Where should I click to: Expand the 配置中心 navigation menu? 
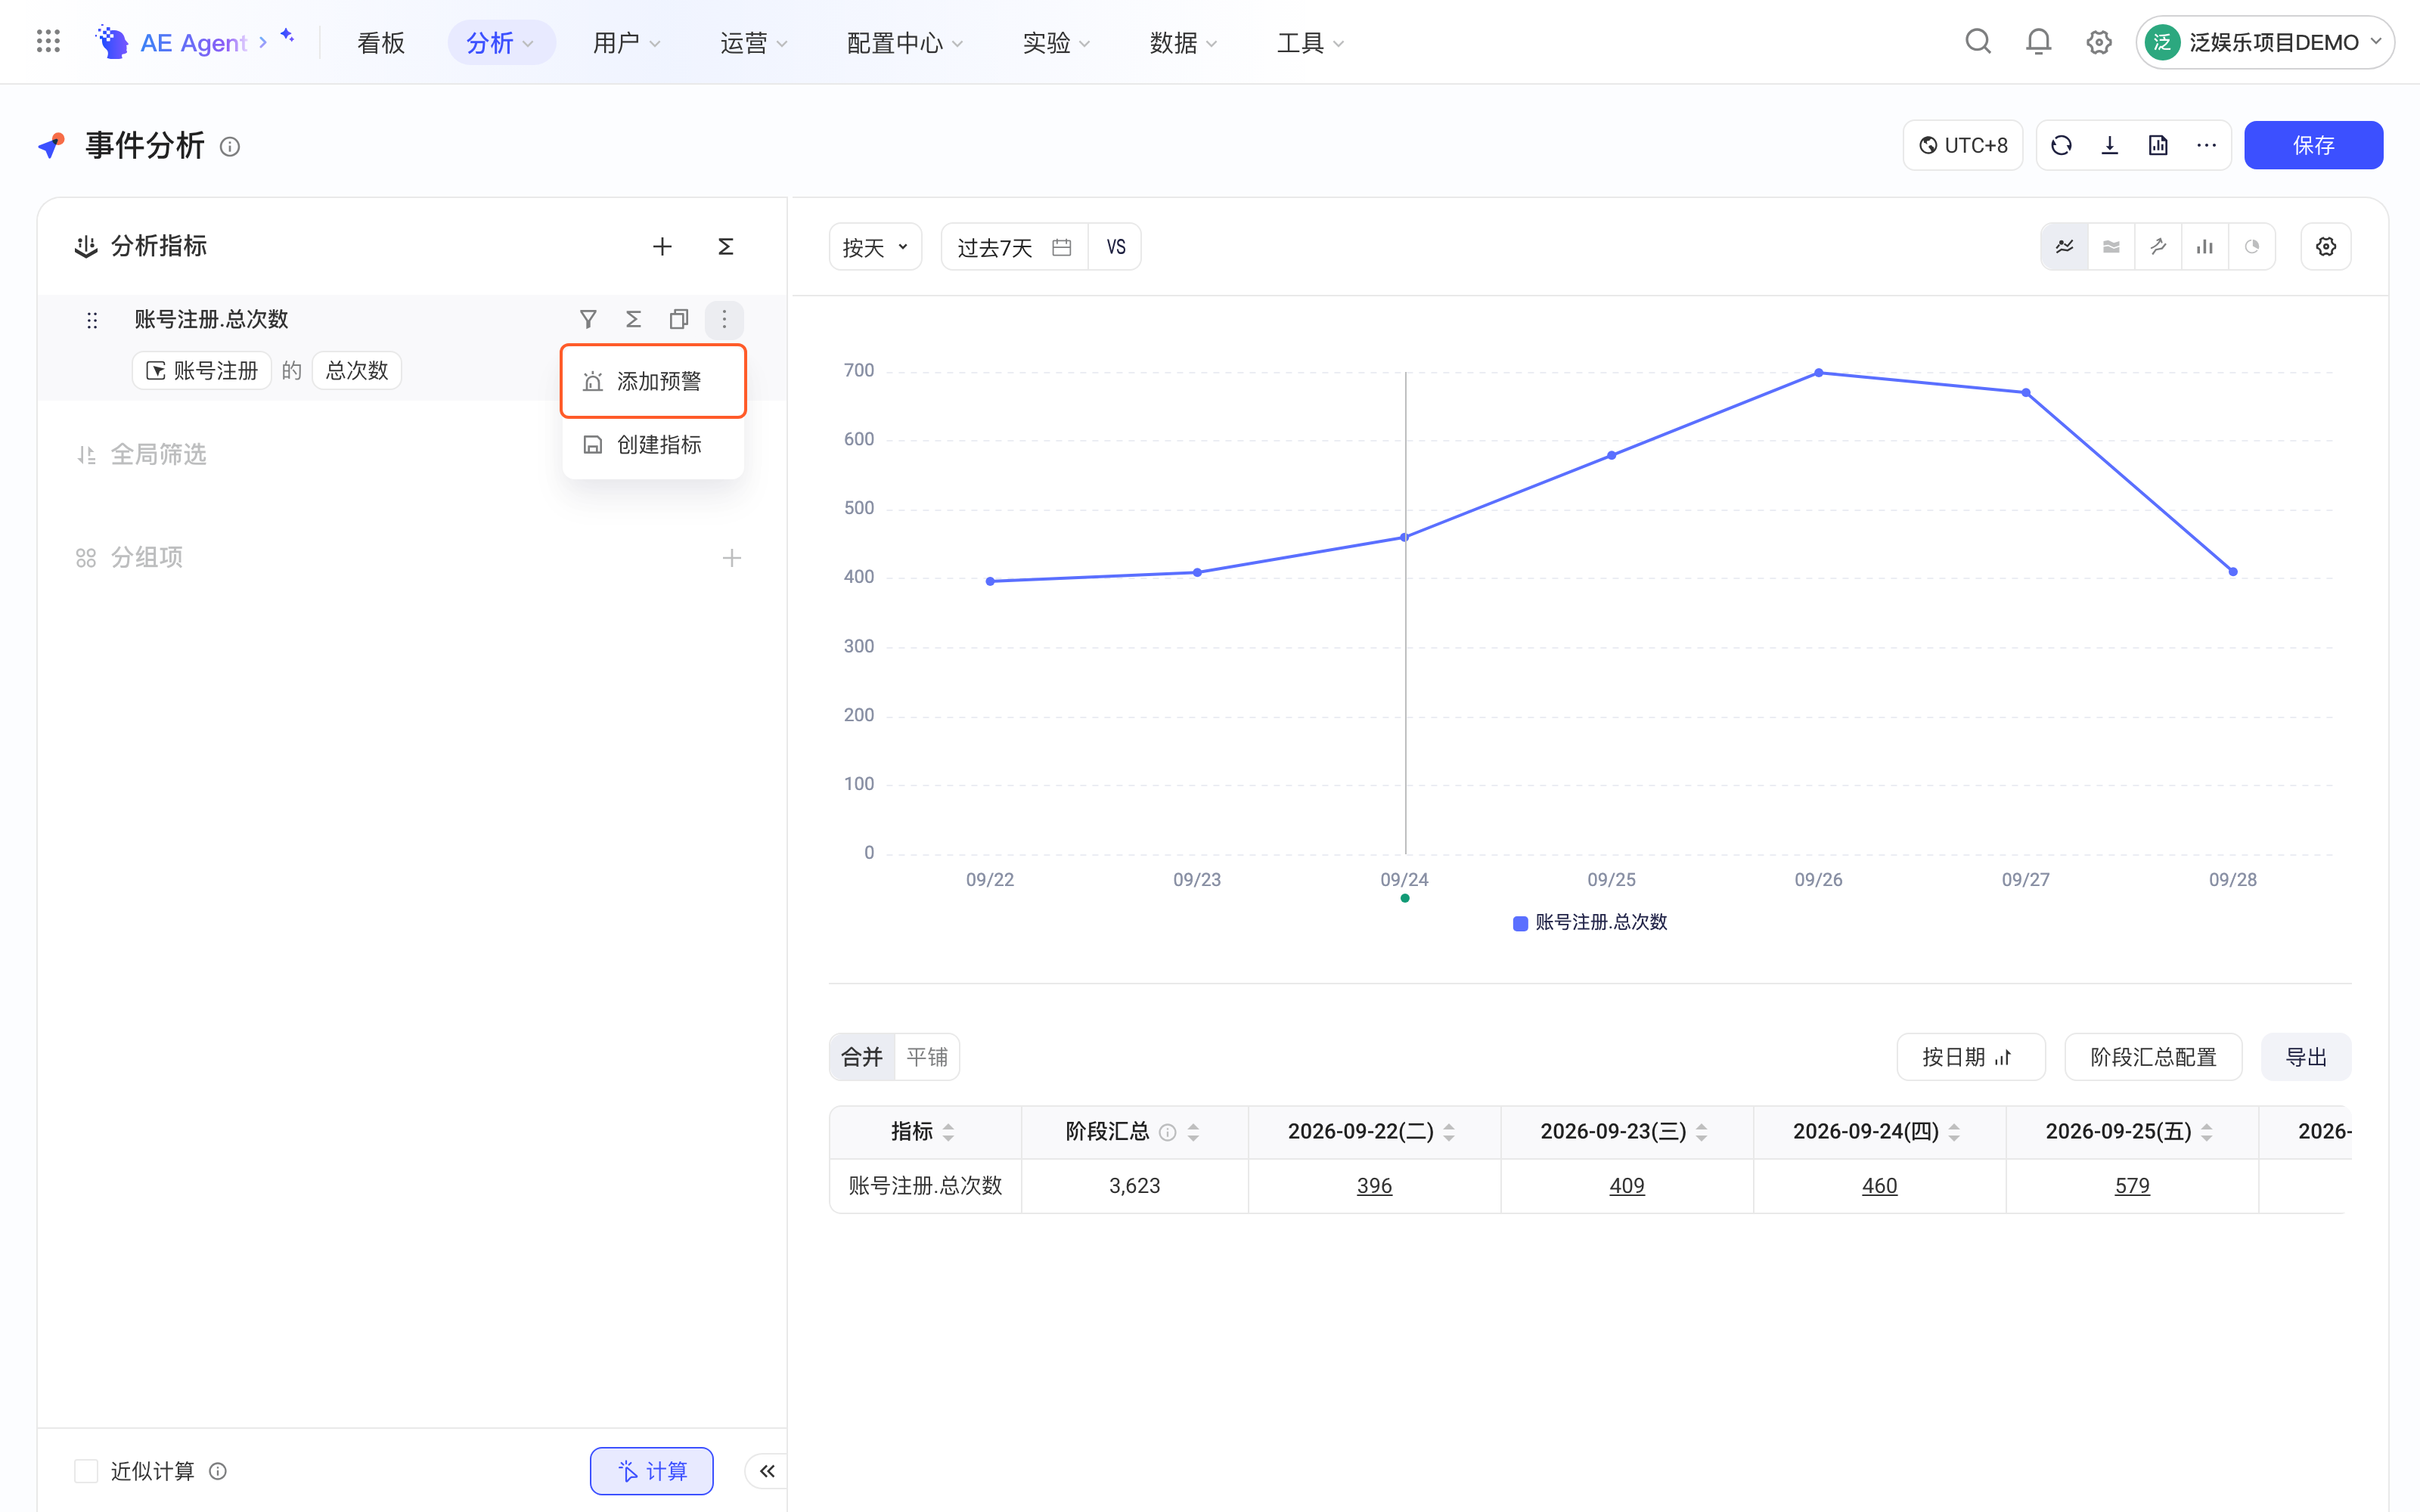tap(904, 43)
